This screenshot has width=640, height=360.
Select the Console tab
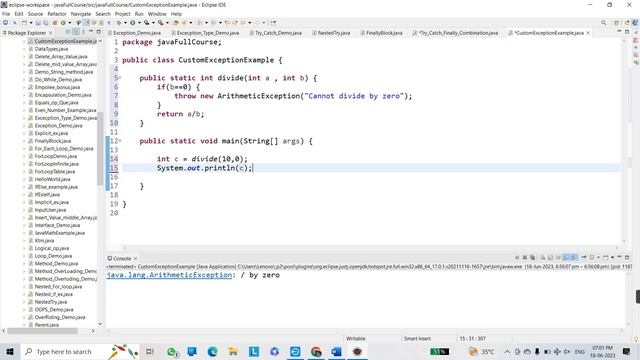click(x=122, y=258)
